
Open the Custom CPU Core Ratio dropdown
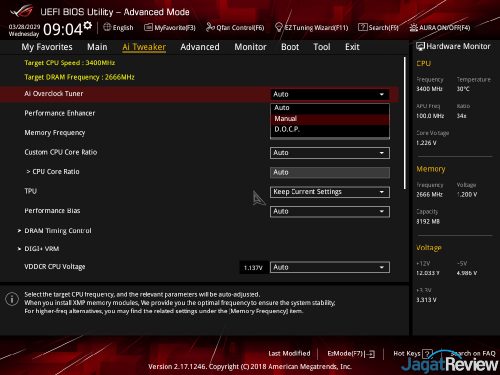pyautogui.click(x=330, y=153)
